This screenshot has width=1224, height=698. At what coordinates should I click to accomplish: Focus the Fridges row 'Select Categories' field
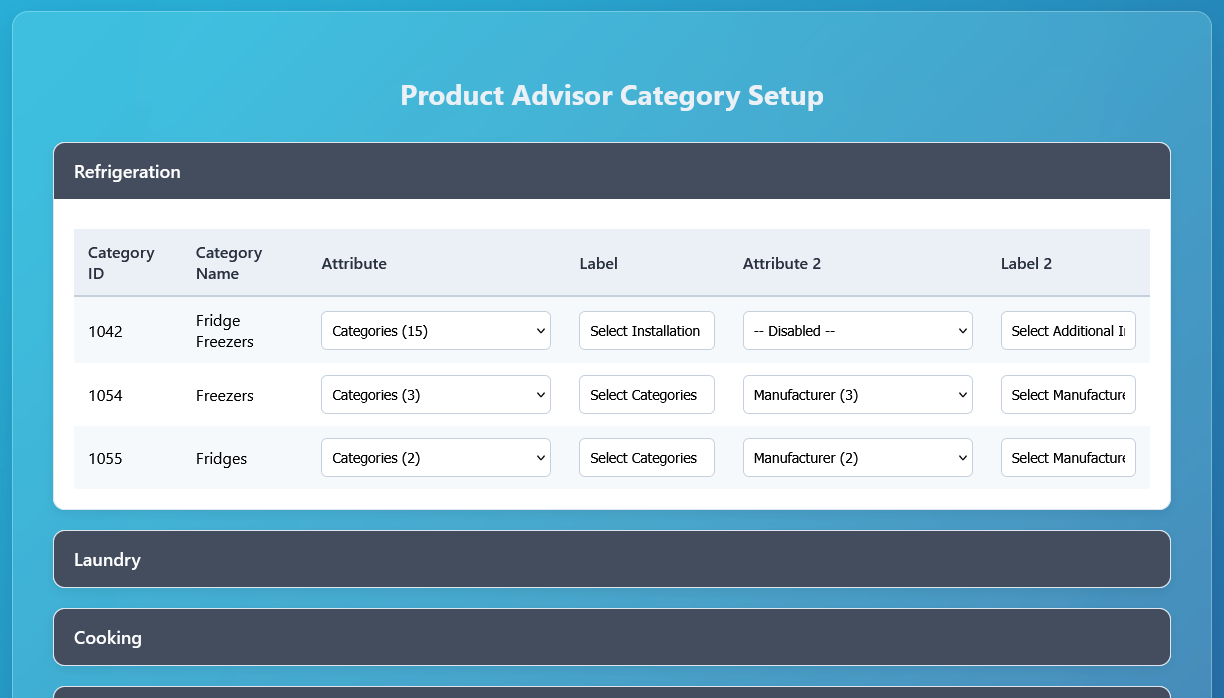(x=646, y=458)
